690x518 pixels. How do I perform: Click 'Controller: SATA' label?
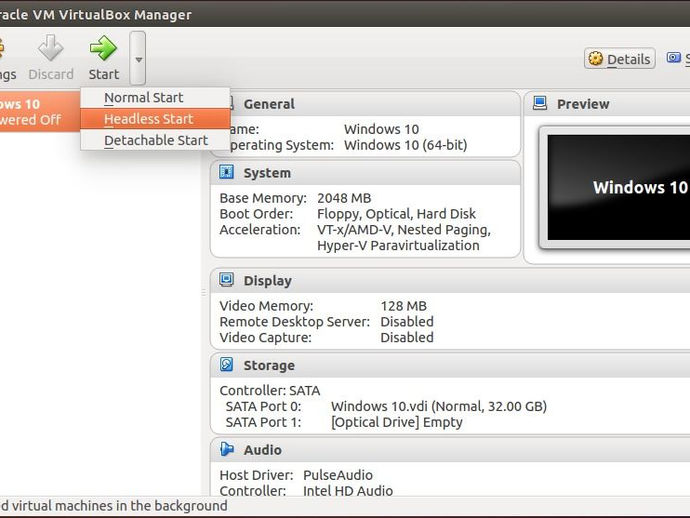270,391
